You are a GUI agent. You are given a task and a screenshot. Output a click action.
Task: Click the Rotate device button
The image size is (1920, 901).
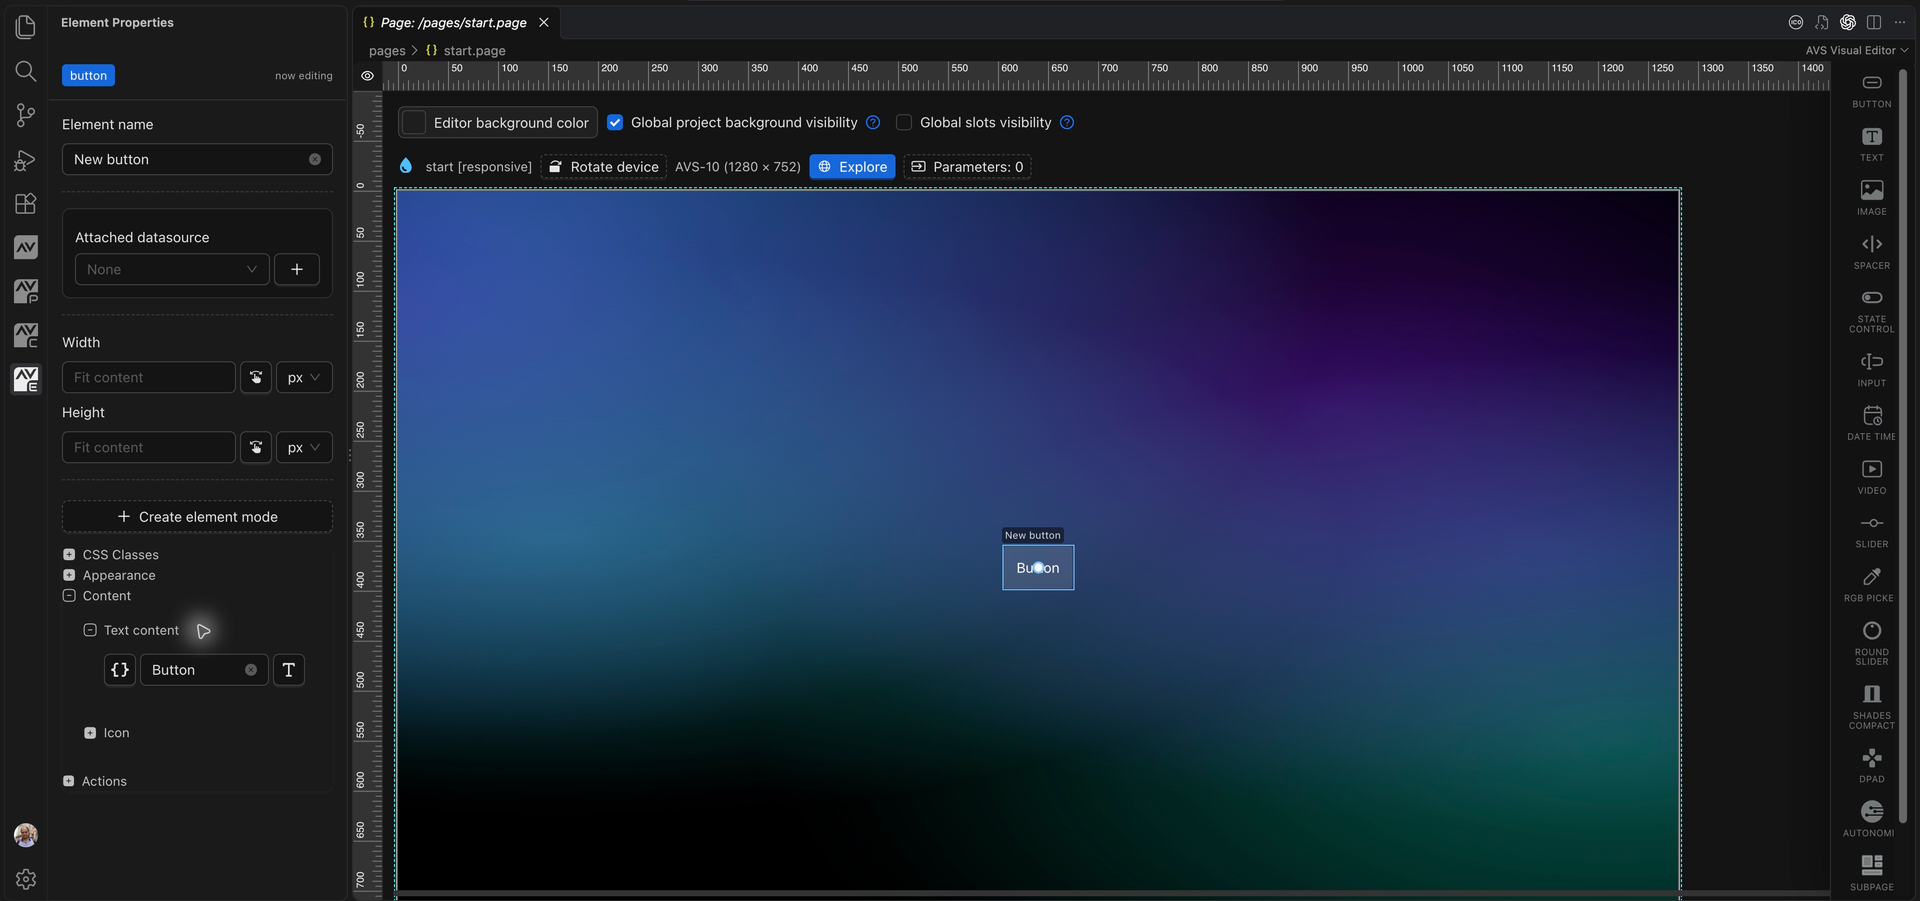[604, 166]
